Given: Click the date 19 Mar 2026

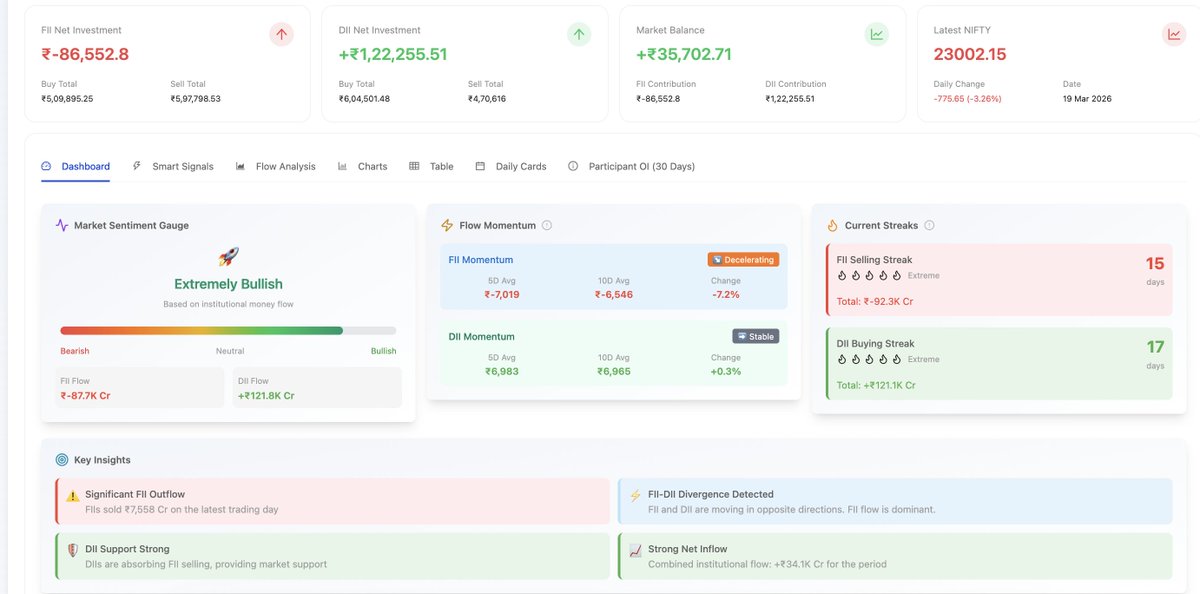Looking at the screenshot, I should [x=1087, y=99].
